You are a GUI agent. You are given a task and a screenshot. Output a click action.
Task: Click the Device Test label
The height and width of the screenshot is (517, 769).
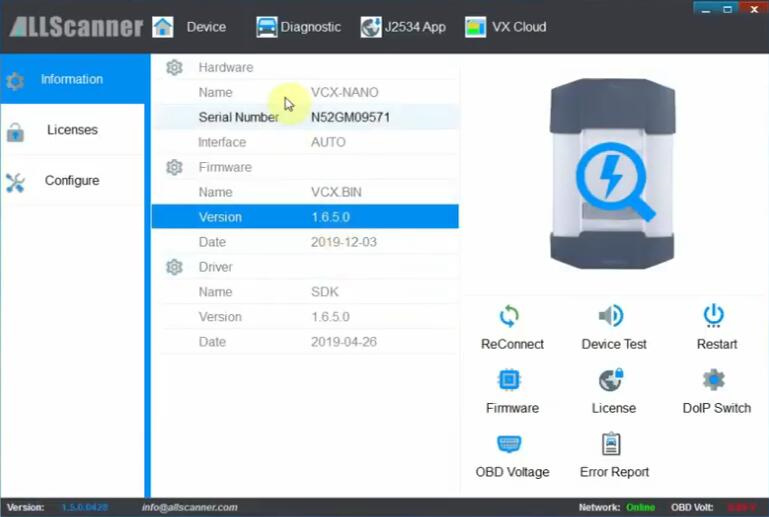[x=614, y=344]
